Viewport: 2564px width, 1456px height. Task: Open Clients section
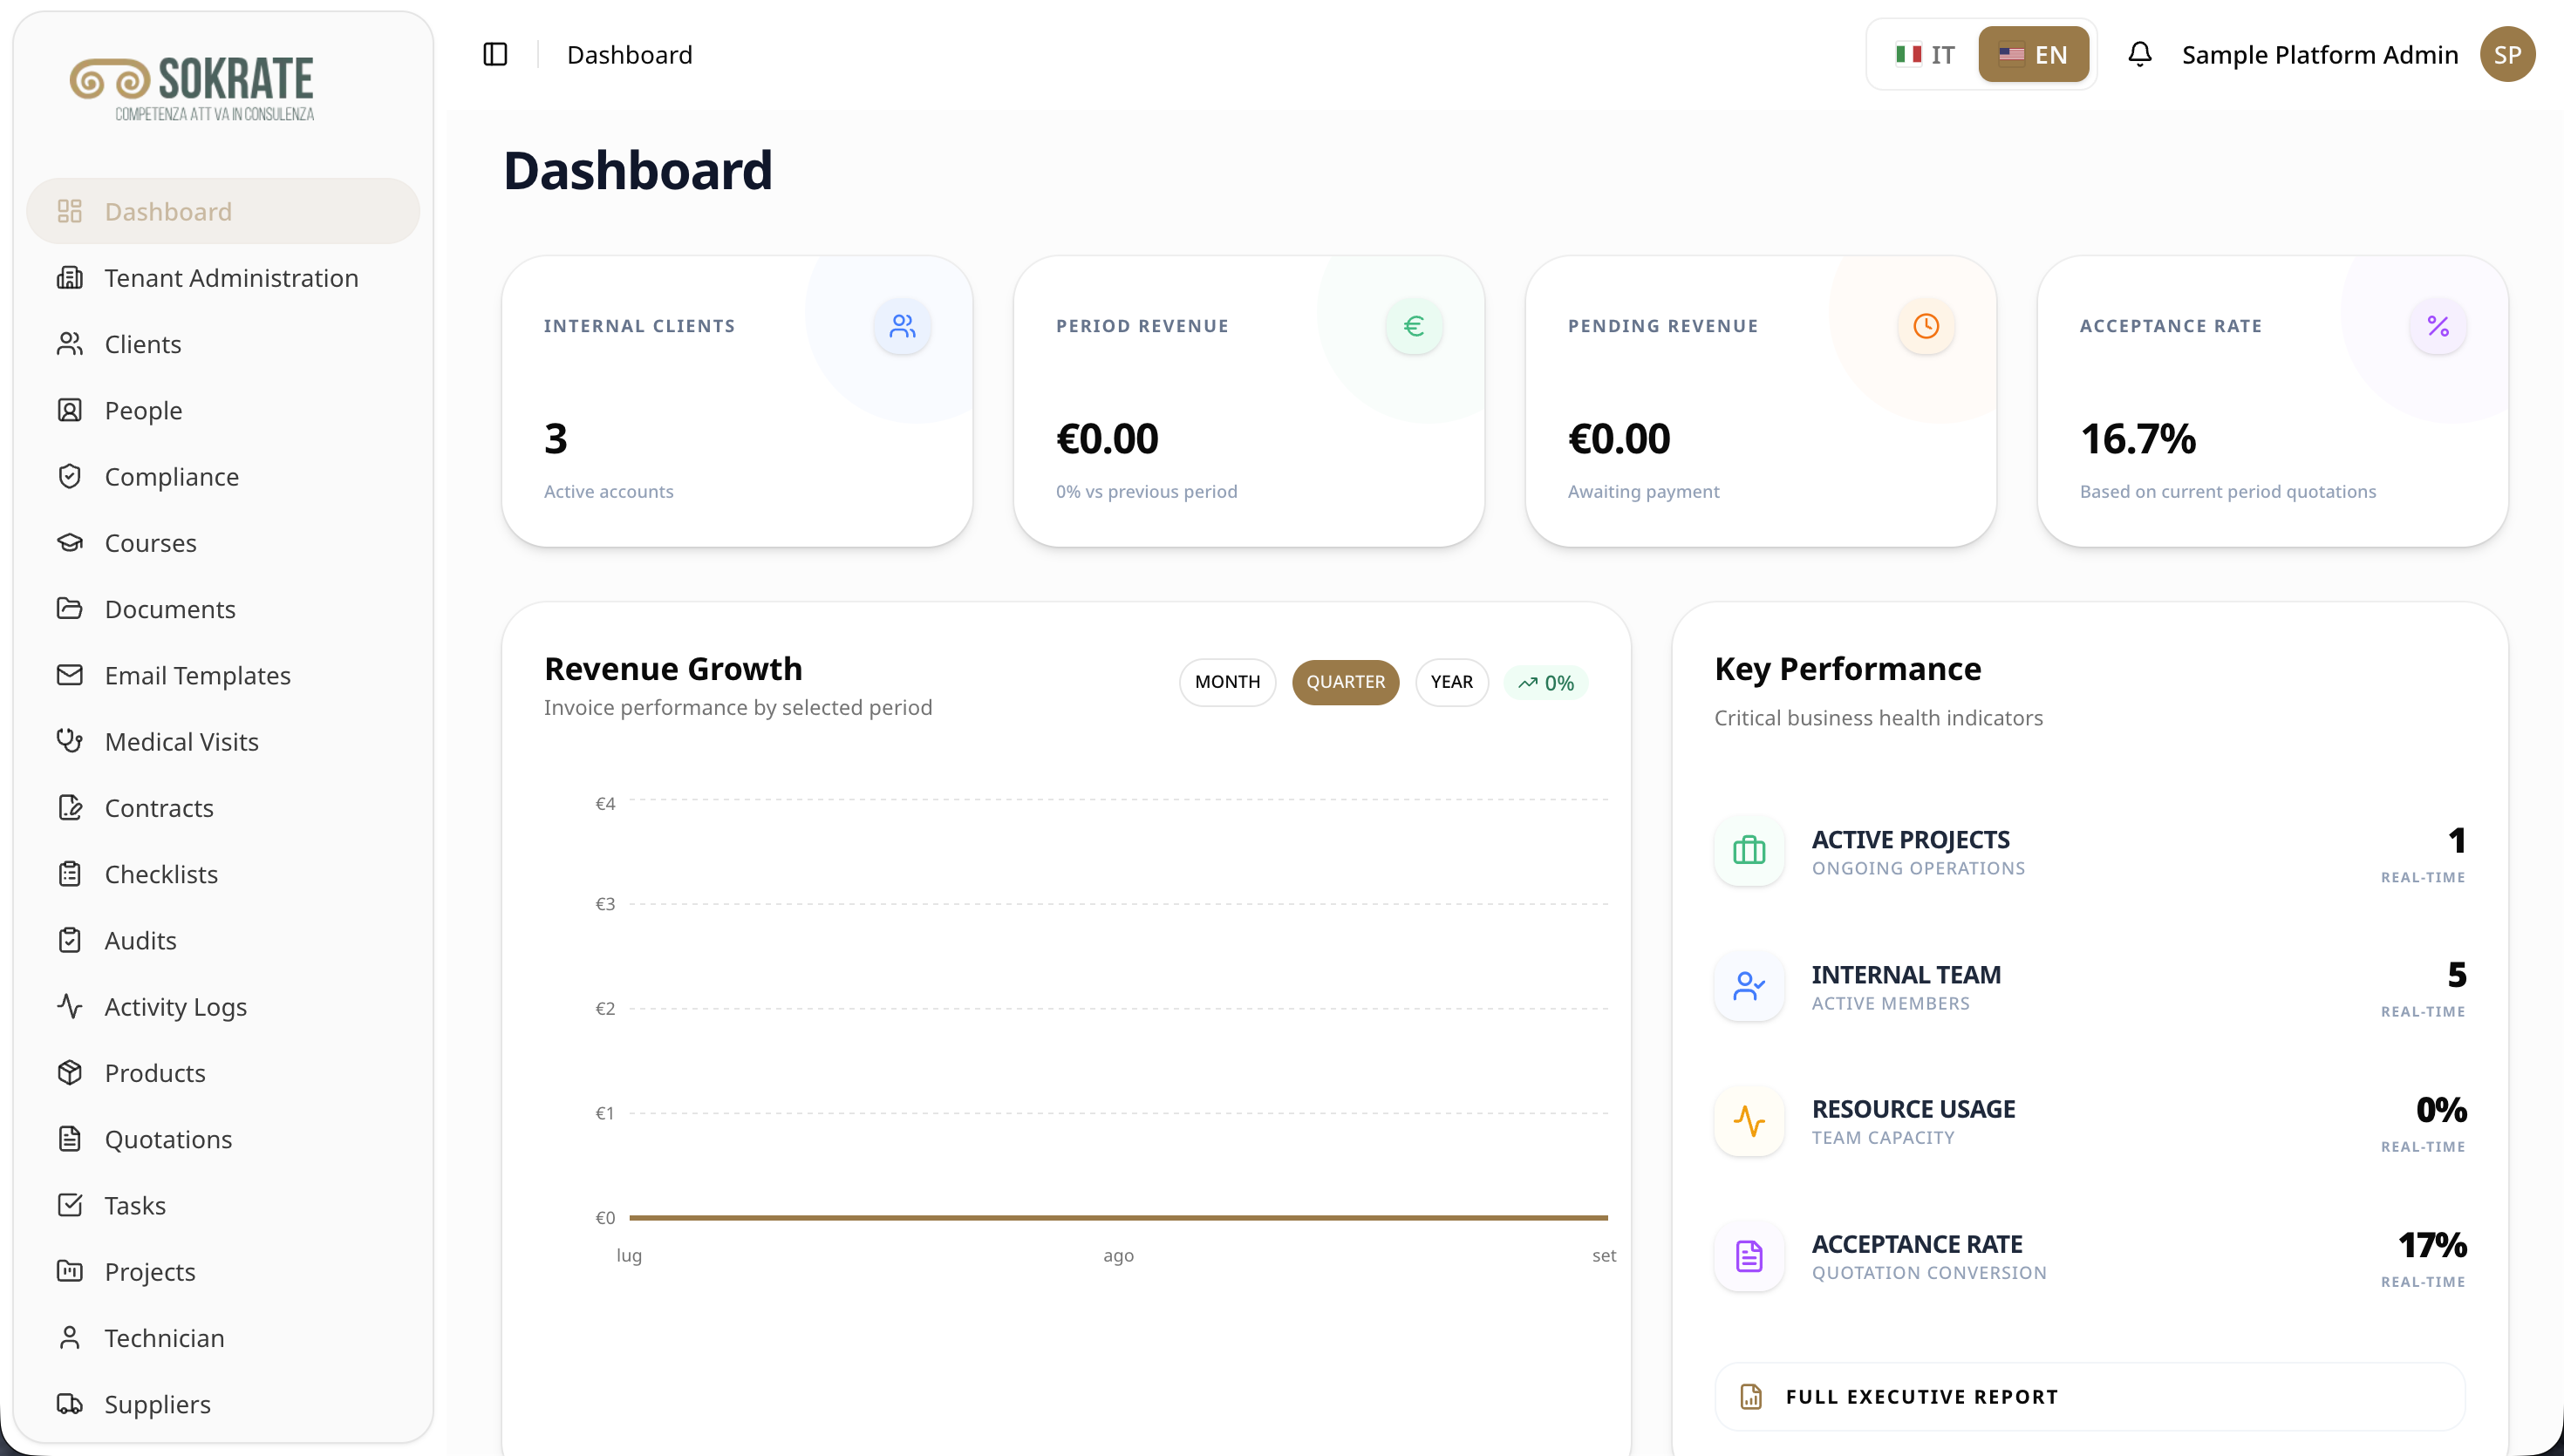(x=223, y=343)
